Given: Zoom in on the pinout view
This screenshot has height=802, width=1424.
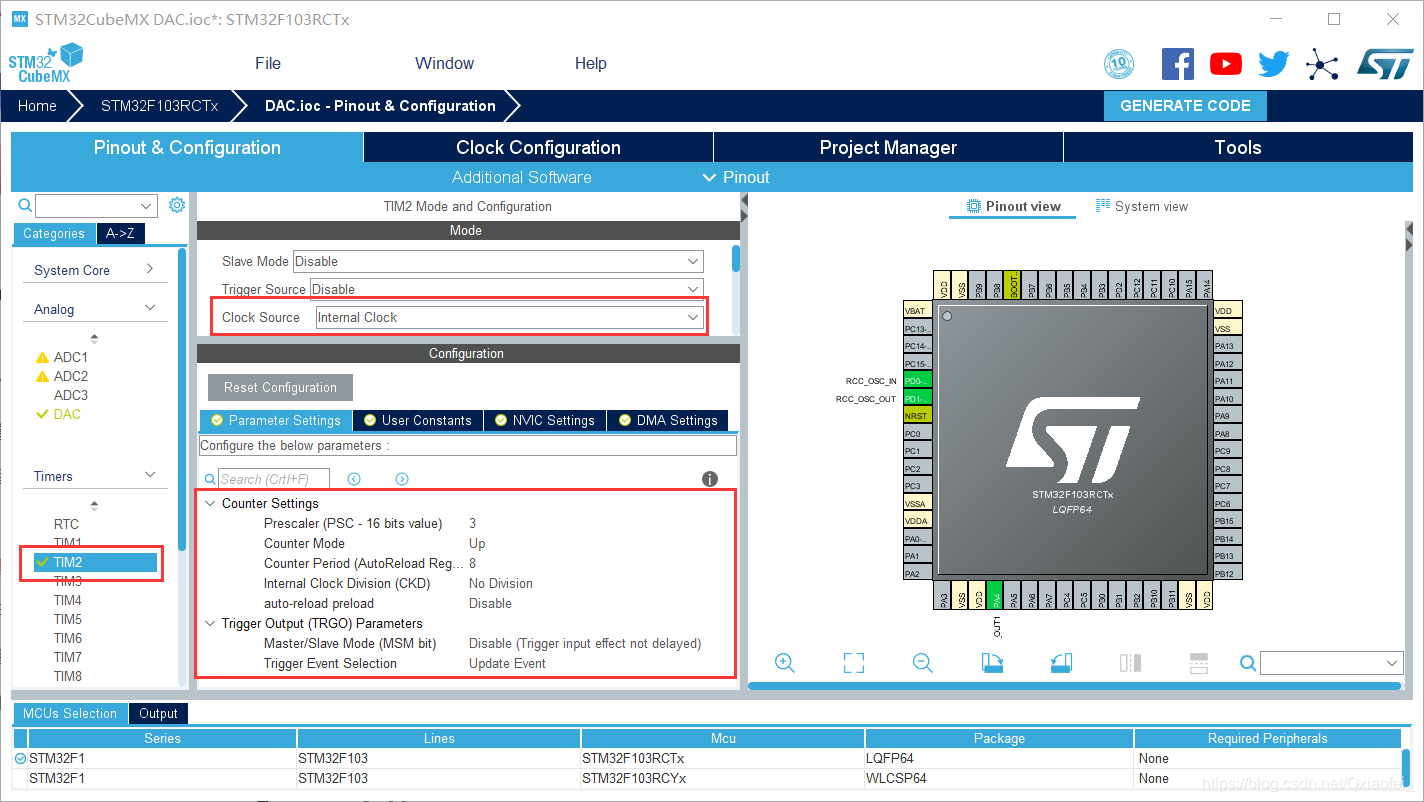Looking at the screenshot, I should point(785,663).
